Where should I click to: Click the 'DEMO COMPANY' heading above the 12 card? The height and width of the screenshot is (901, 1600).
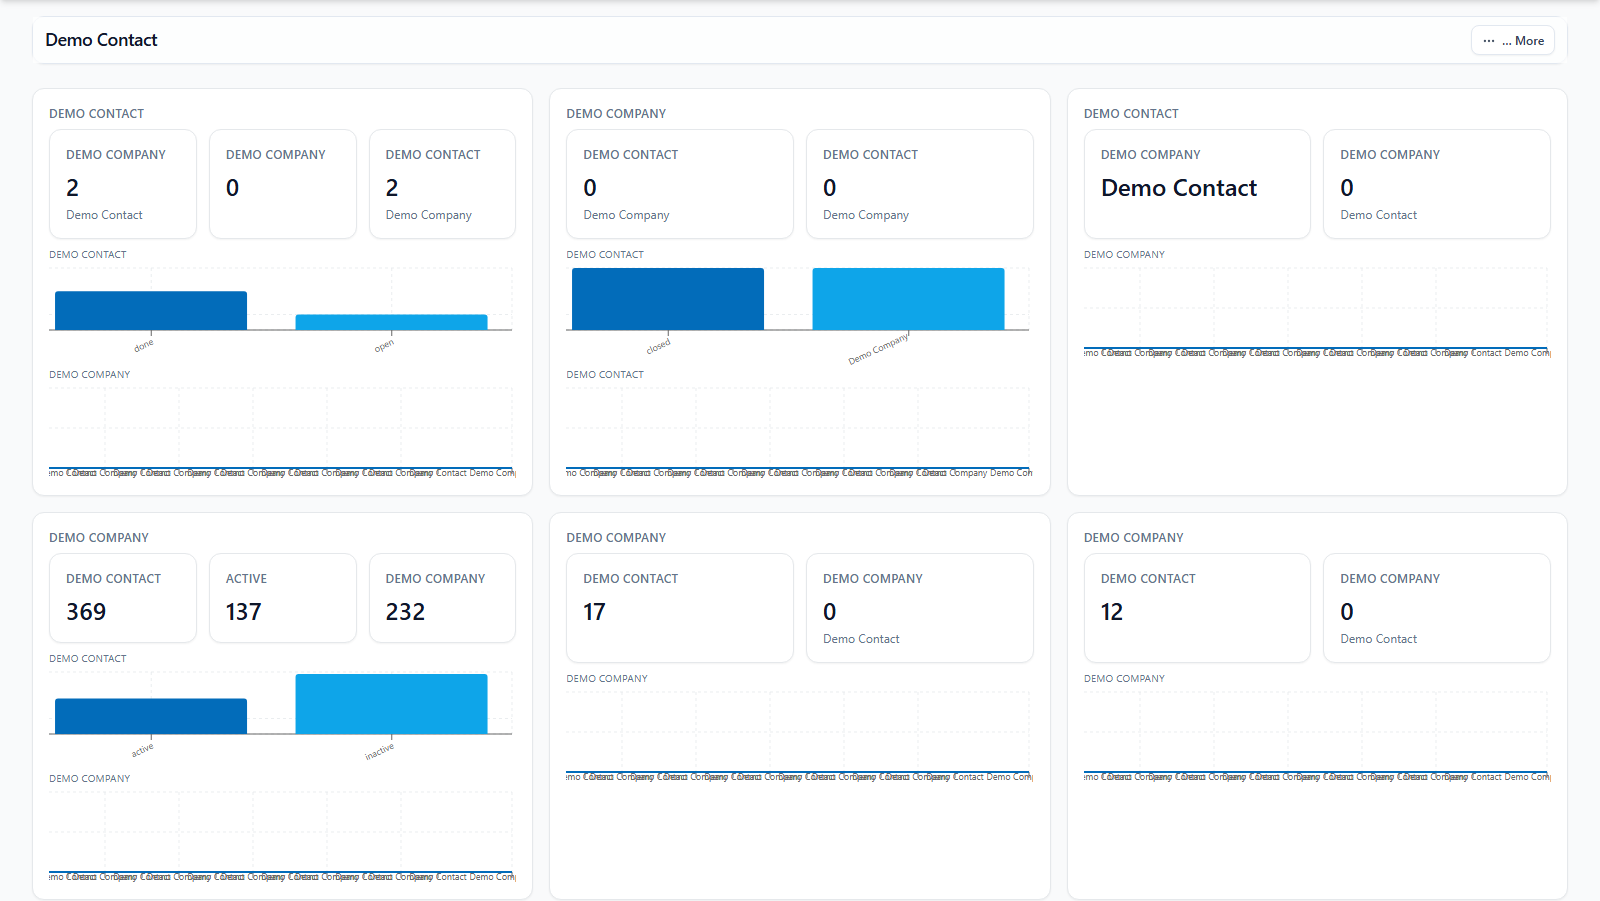1134,538
